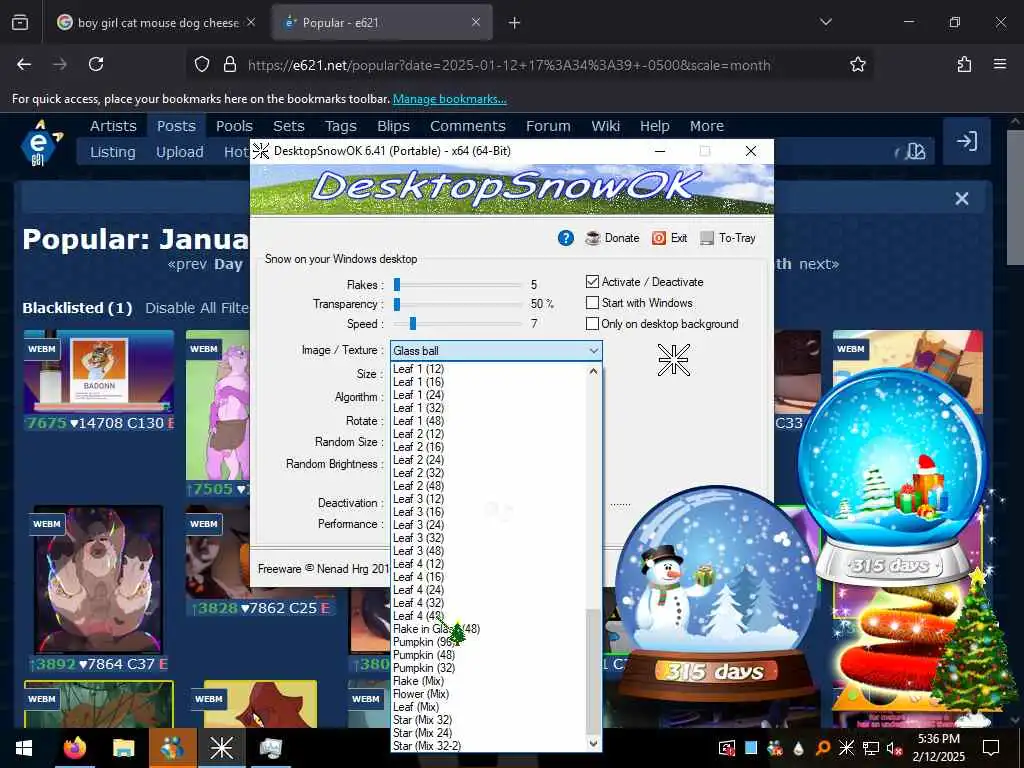Open the browser extensions puzzle icon

[964, 64]
